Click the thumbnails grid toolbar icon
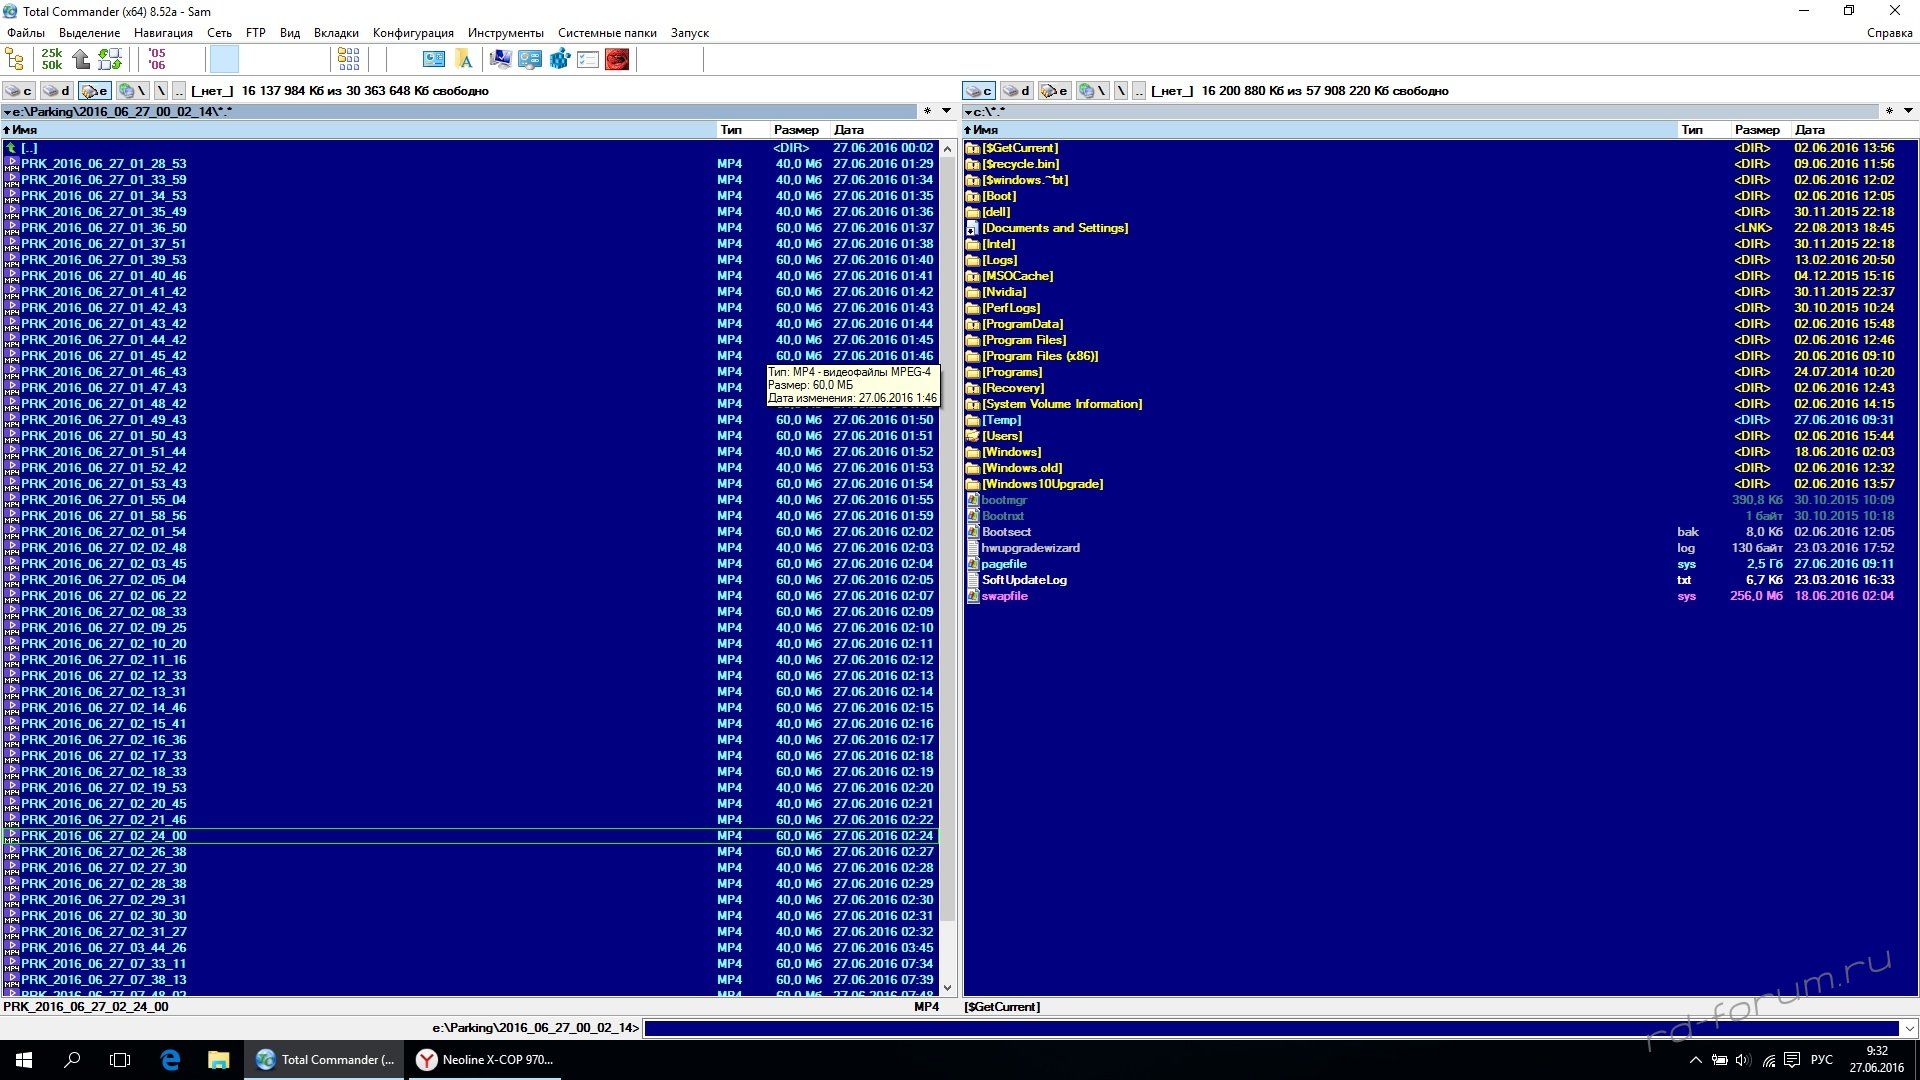Screen dimensions: 1920x1080 coord(348,60)
